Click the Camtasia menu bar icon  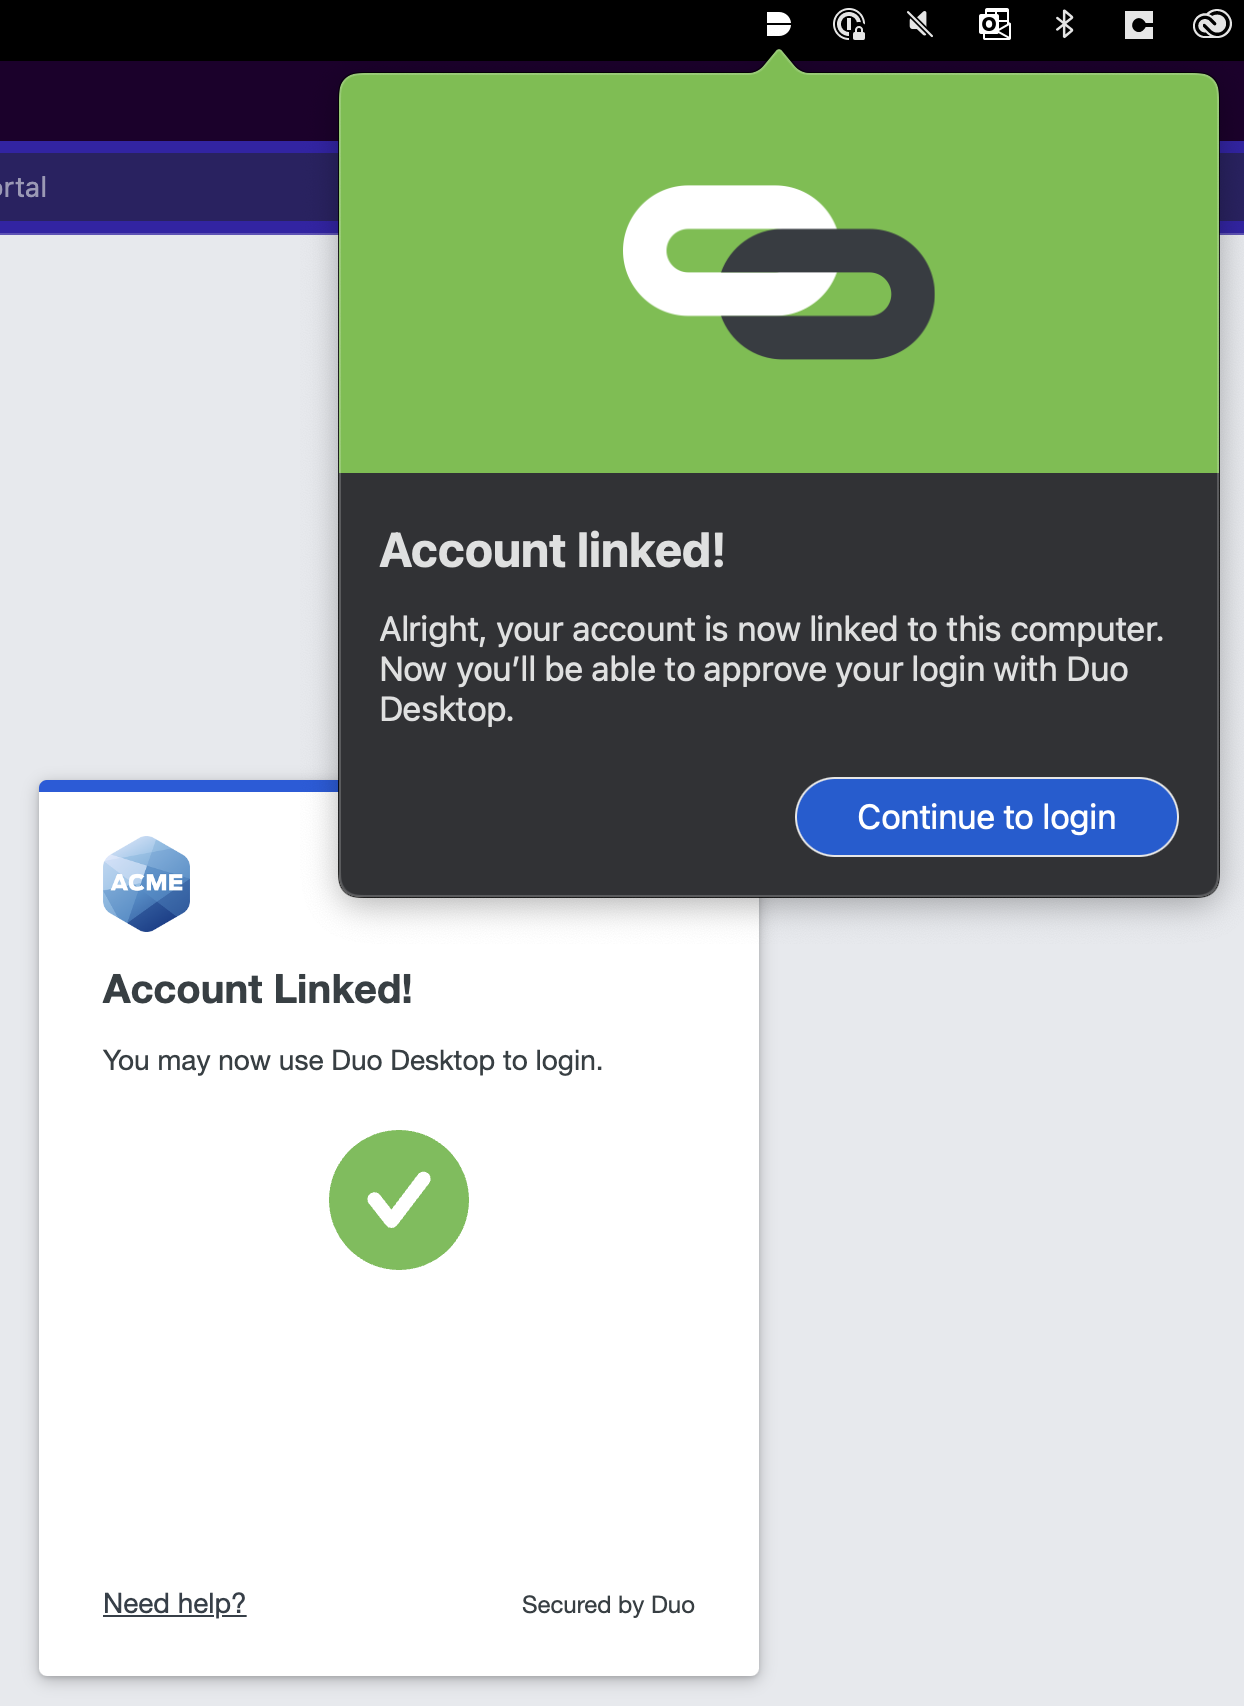[1137, 25]
